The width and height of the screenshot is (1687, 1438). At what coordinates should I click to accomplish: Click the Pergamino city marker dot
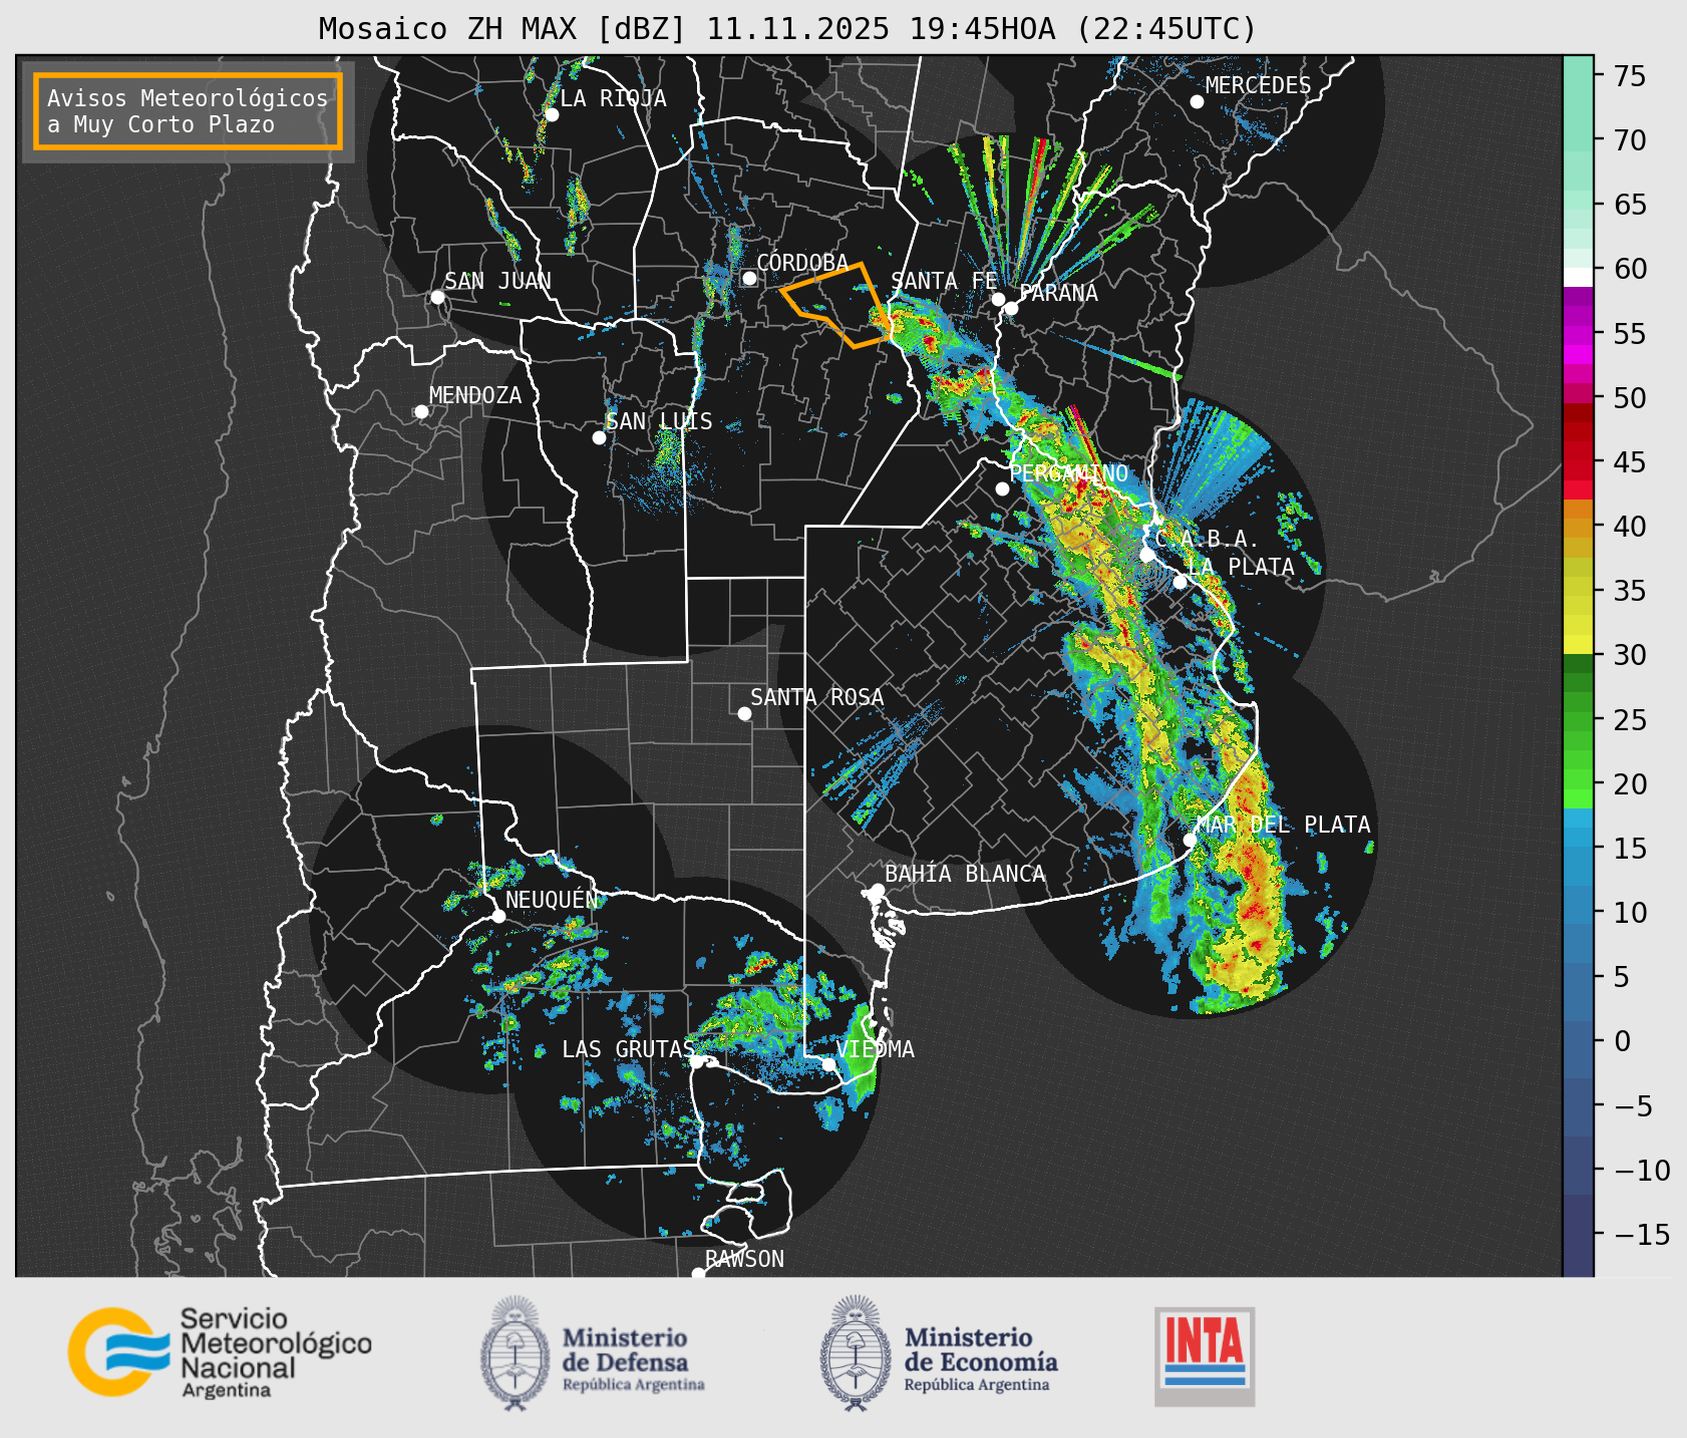(x=1002, y=489)
